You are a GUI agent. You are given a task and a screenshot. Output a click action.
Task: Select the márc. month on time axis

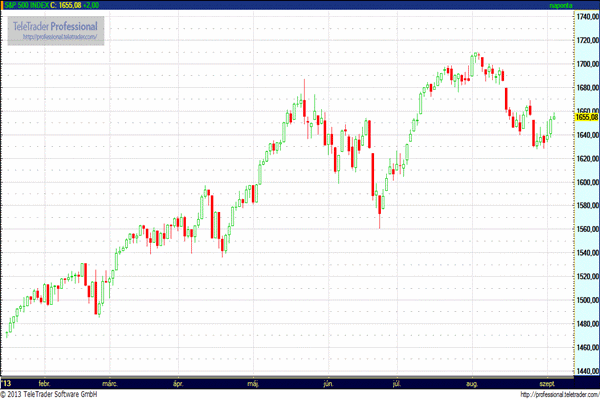click(111, 383)
